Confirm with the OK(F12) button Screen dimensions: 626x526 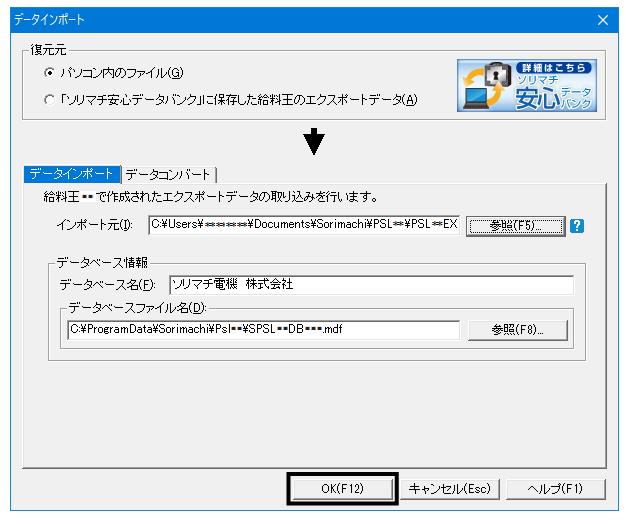click(x=342, y=488)
